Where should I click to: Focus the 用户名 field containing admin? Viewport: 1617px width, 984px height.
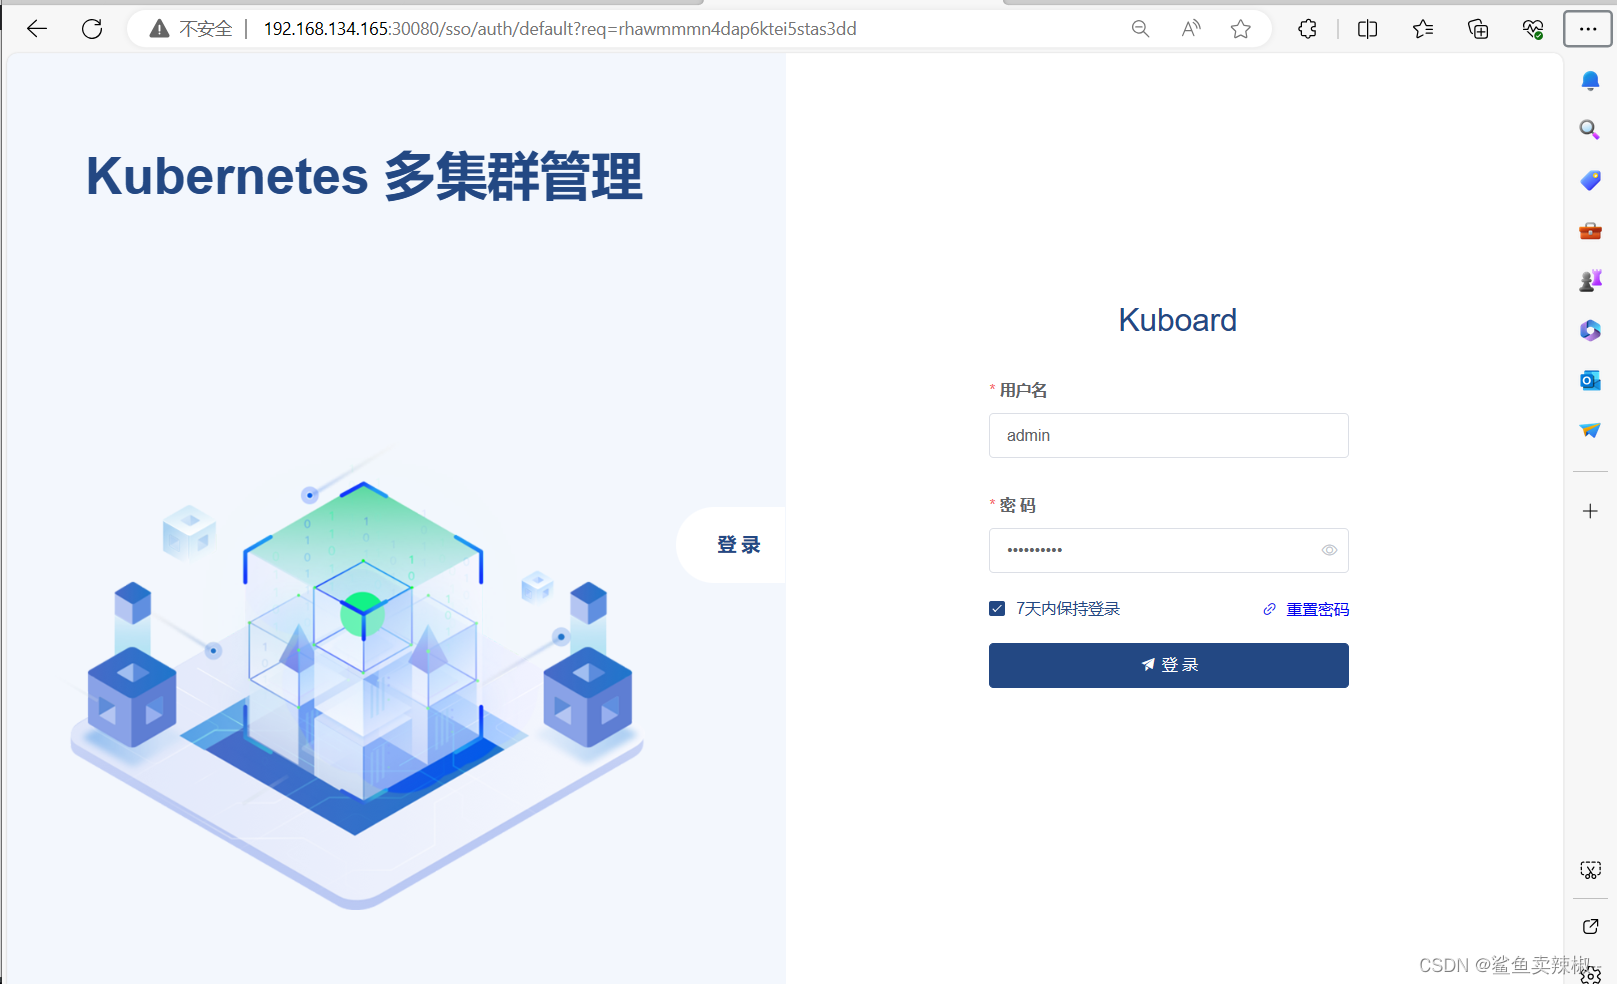click(x=1168, y=436)
